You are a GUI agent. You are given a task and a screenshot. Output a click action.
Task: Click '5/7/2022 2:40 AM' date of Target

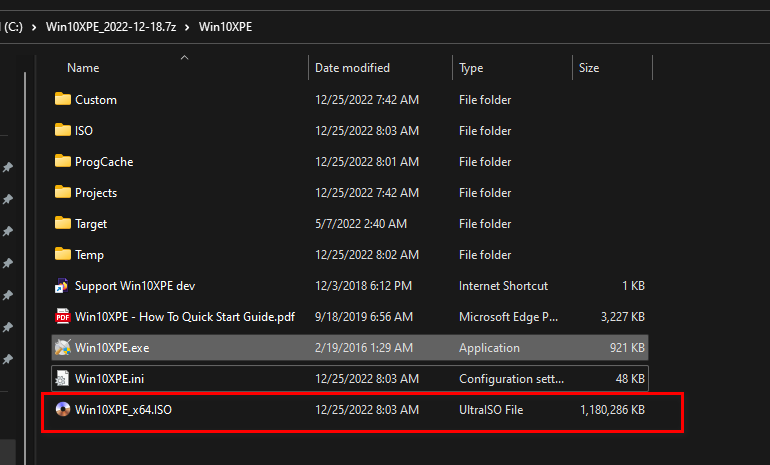coord(361,223)
